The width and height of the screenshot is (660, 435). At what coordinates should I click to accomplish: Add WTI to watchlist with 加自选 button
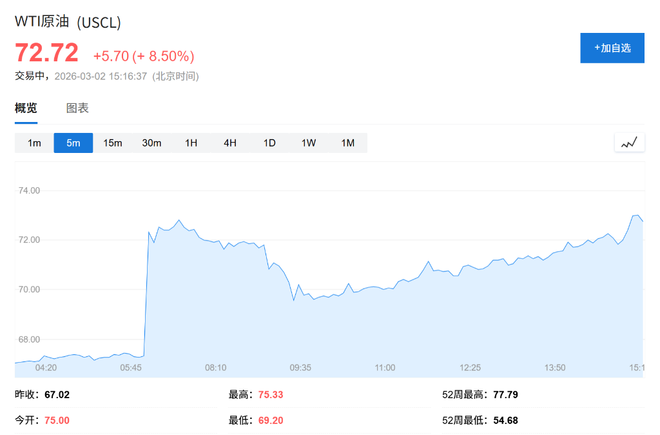[612, 48]
